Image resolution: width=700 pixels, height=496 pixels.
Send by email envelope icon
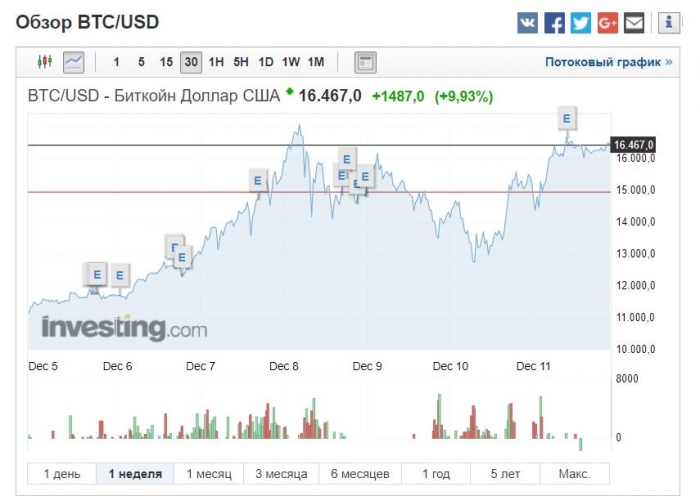coord(634,23)
